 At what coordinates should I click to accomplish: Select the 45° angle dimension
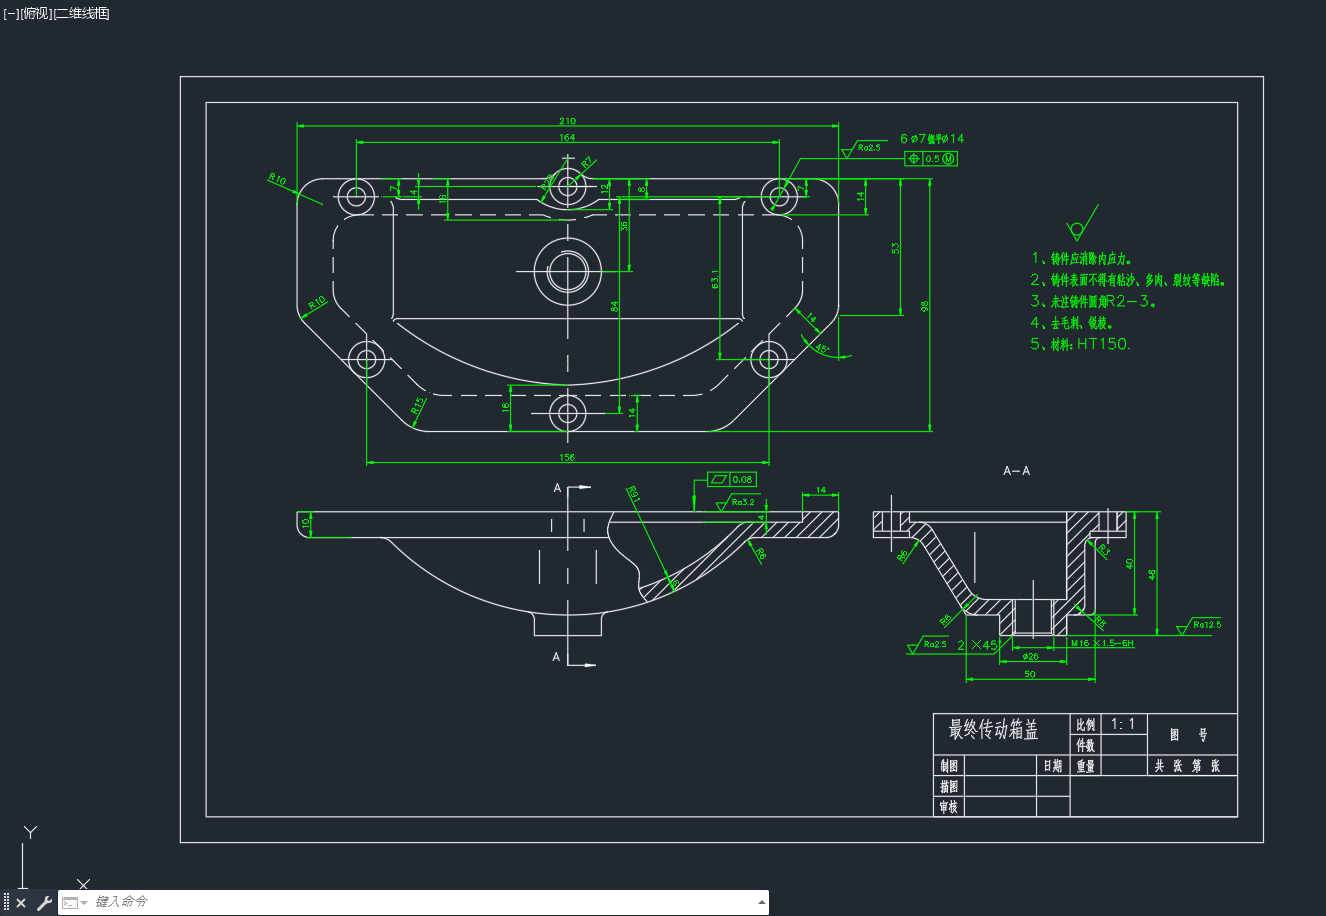point(822,349)
